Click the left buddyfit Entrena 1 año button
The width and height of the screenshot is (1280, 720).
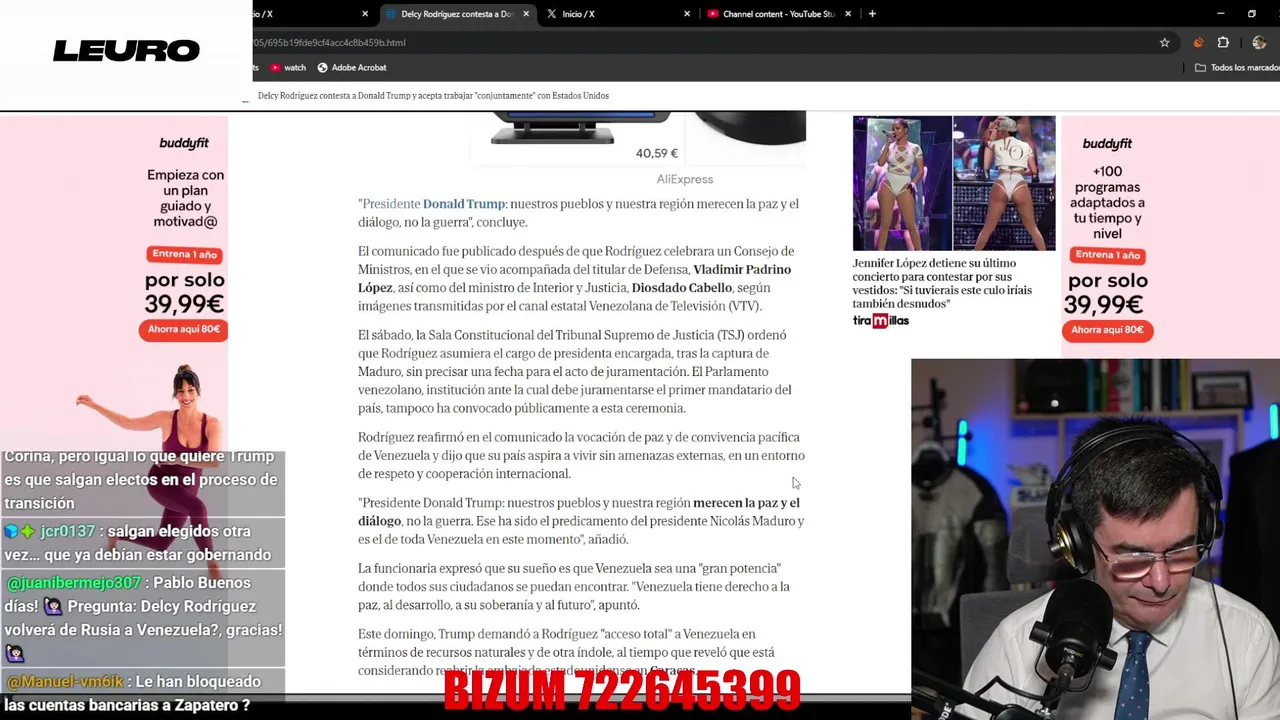(x=183, y=254)
